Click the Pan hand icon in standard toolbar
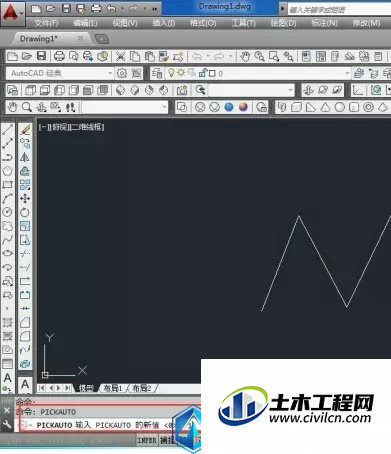391x454 pixels. point(245,56)
